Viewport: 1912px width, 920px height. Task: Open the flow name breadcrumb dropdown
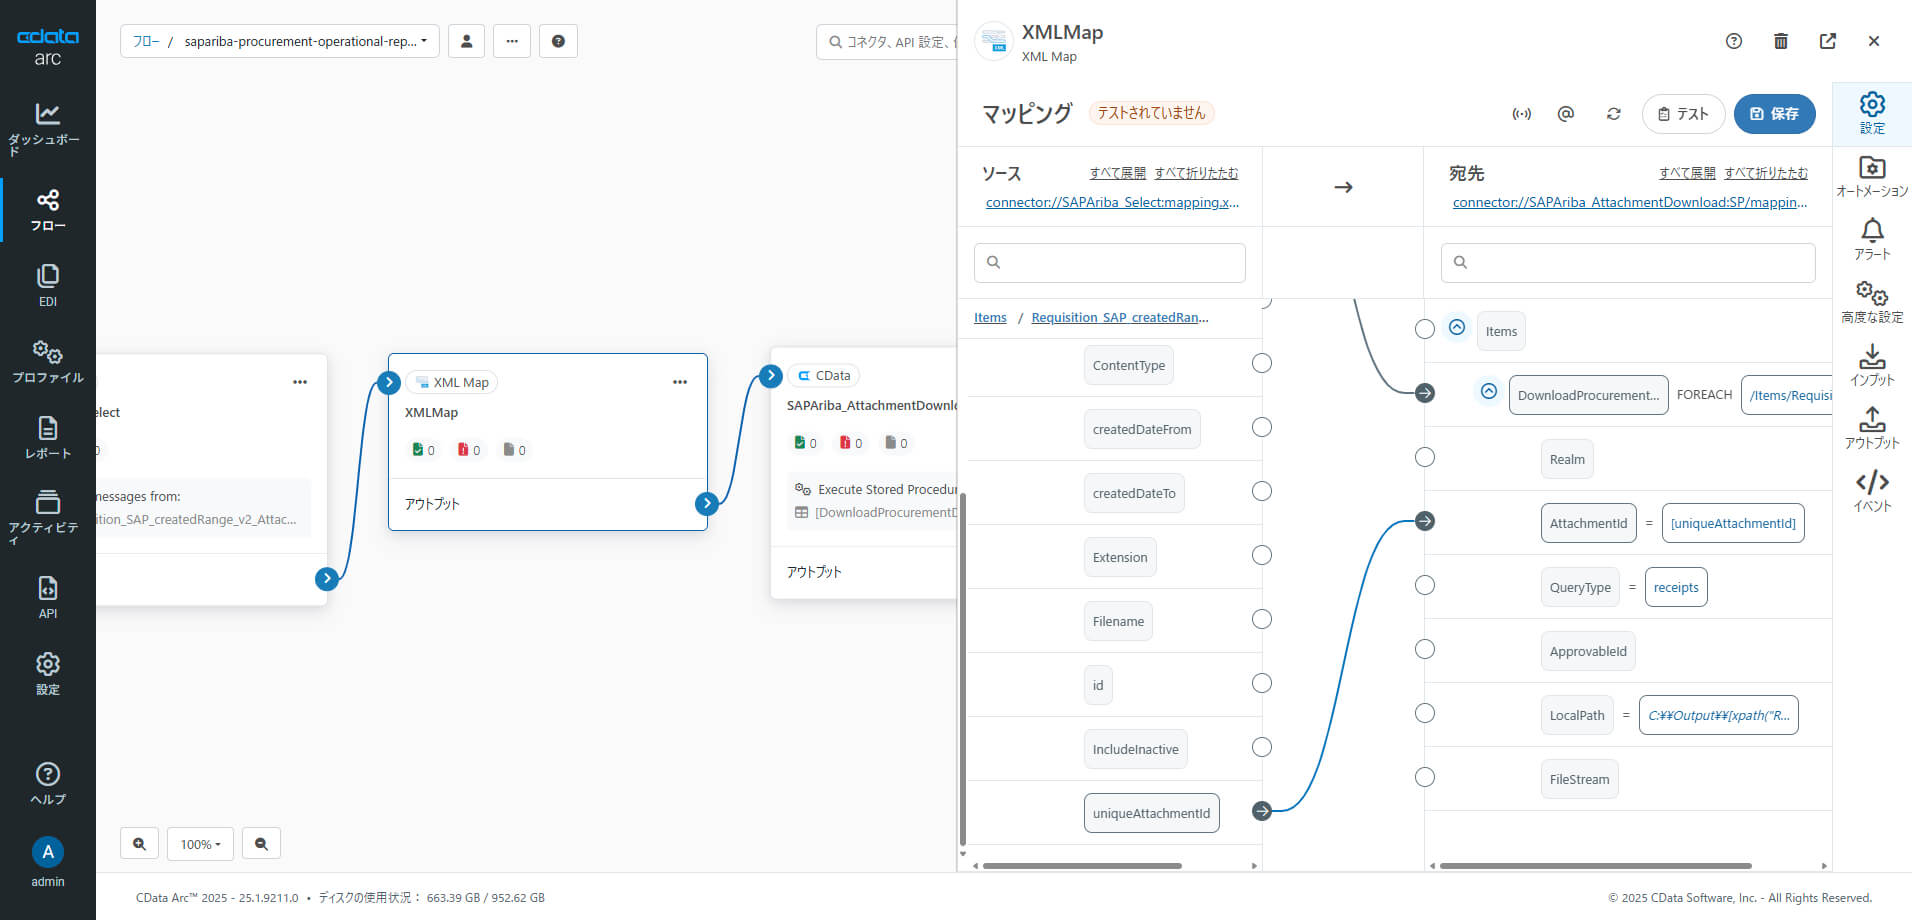click(305, 41)
